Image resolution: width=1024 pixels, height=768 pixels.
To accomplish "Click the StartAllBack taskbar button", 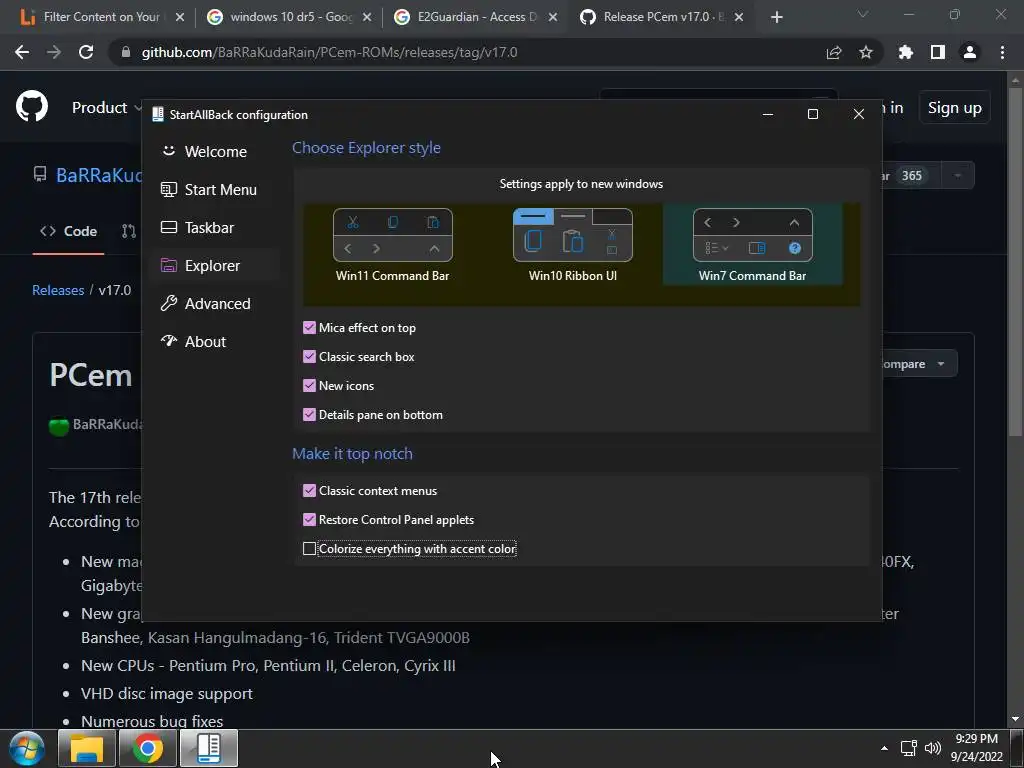I will tap(209, 748).
